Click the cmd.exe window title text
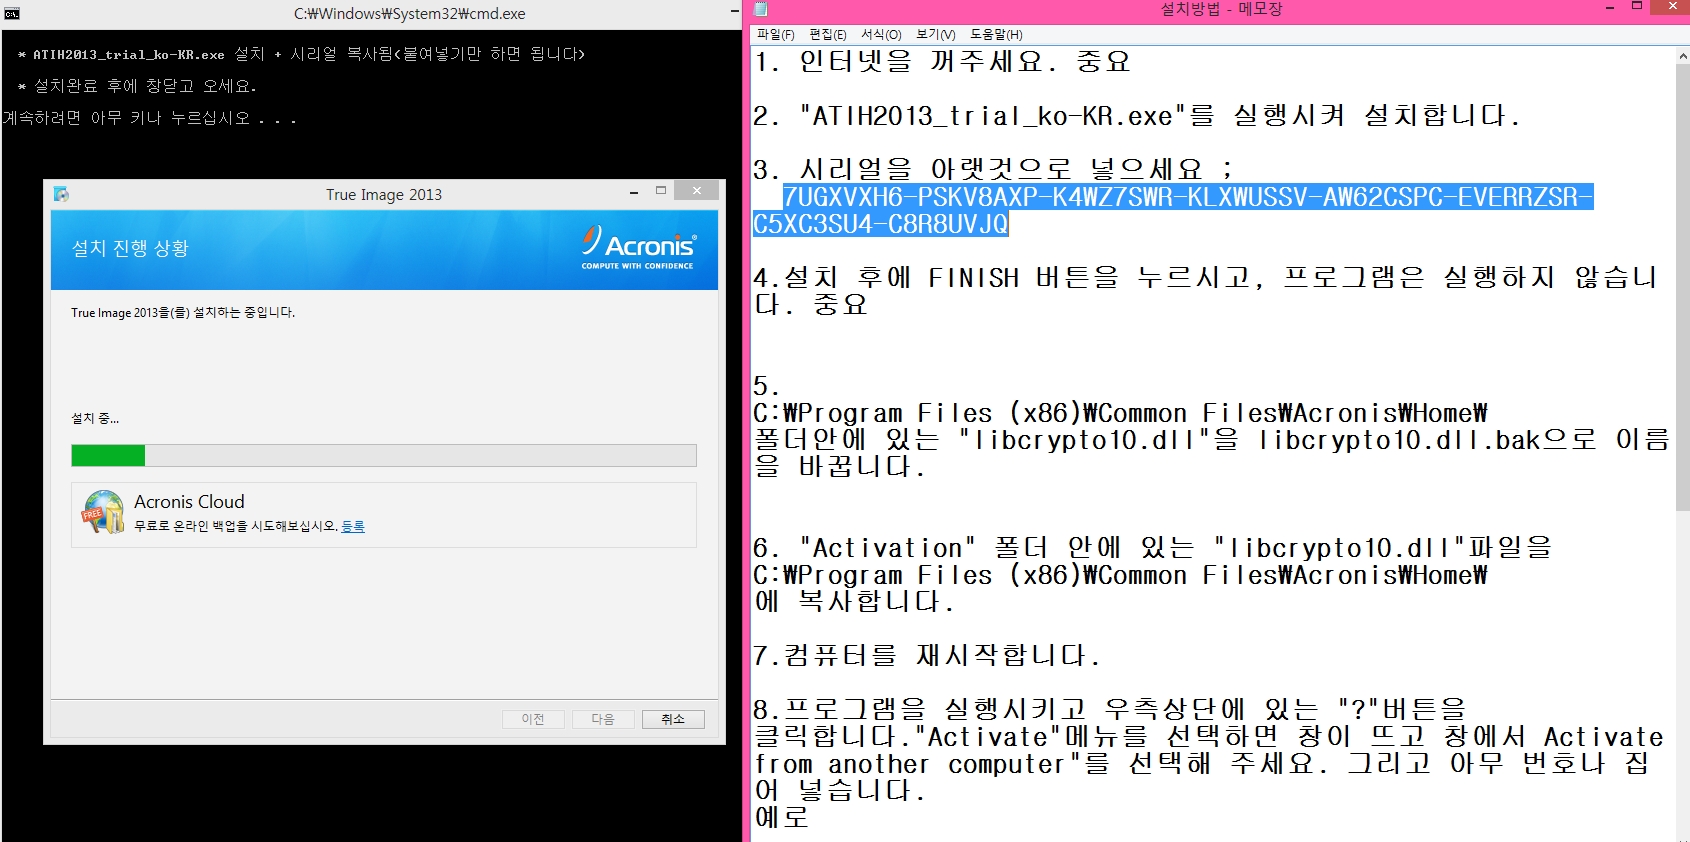 pyautogui.click(x=409, y=14)
